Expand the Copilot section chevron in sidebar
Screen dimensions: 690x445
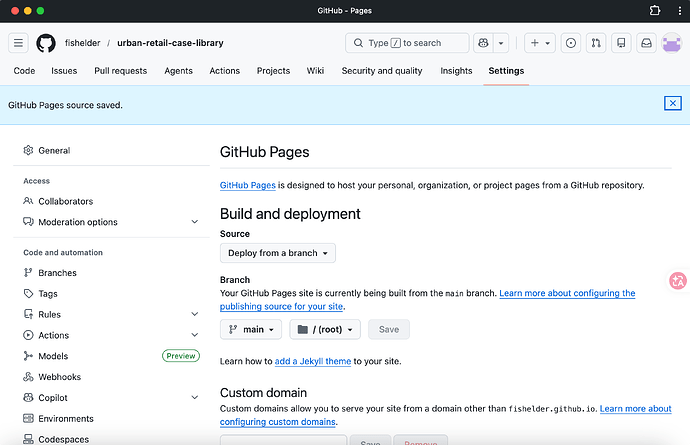[x=195, y=397]
